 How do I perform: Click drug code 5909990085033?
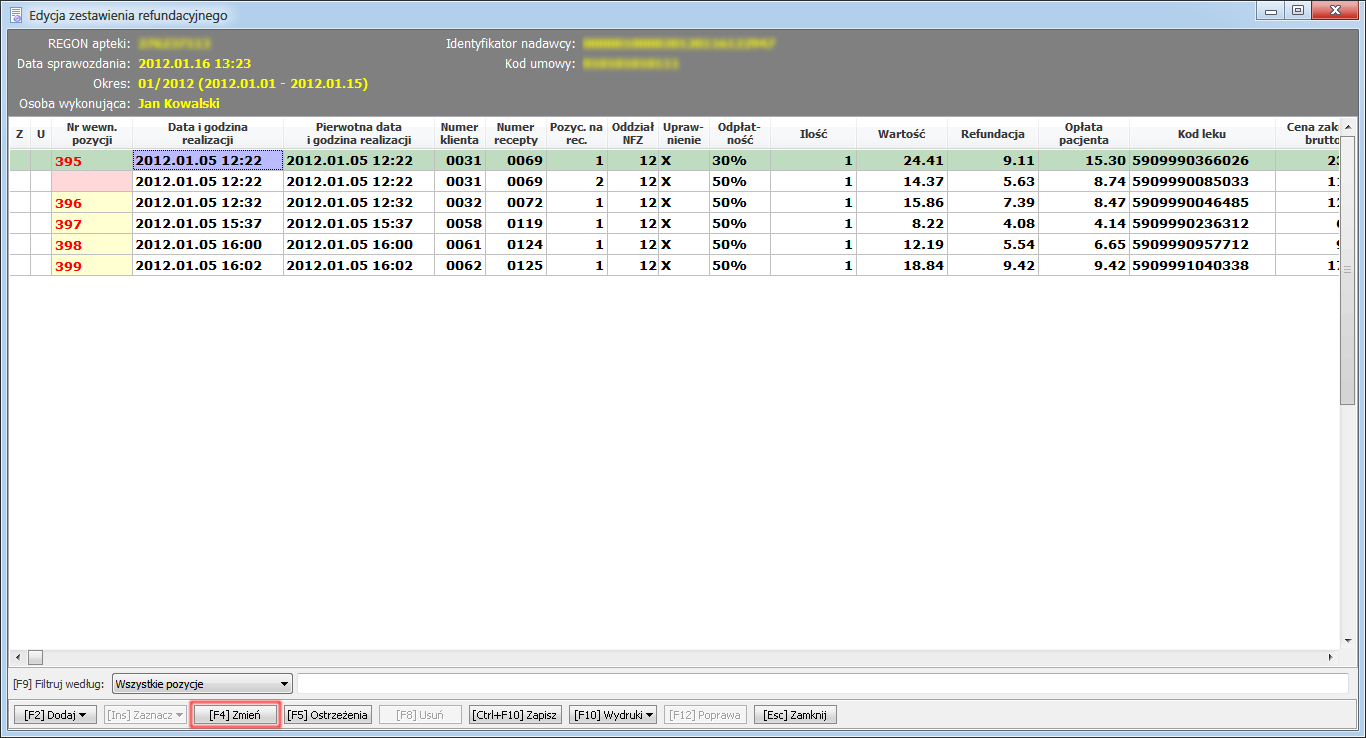[1202, 181]
